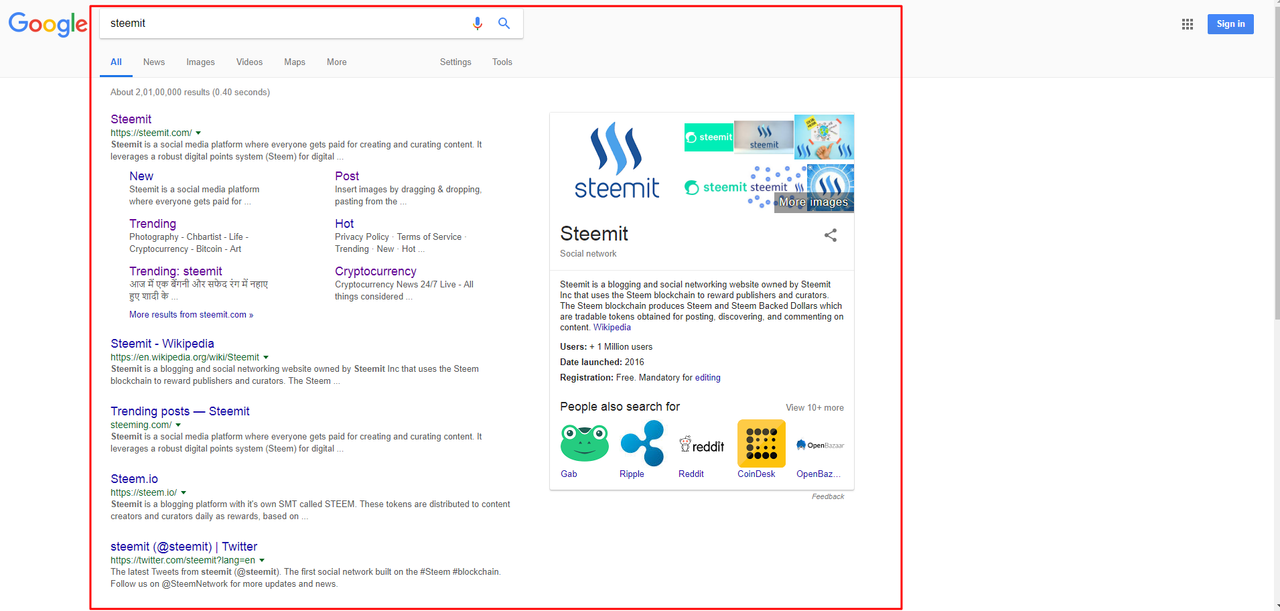Viewport: 1280px width, 611px height.
Task: Expand the arrow next to the Twitter URL
Action: [262, 561]
